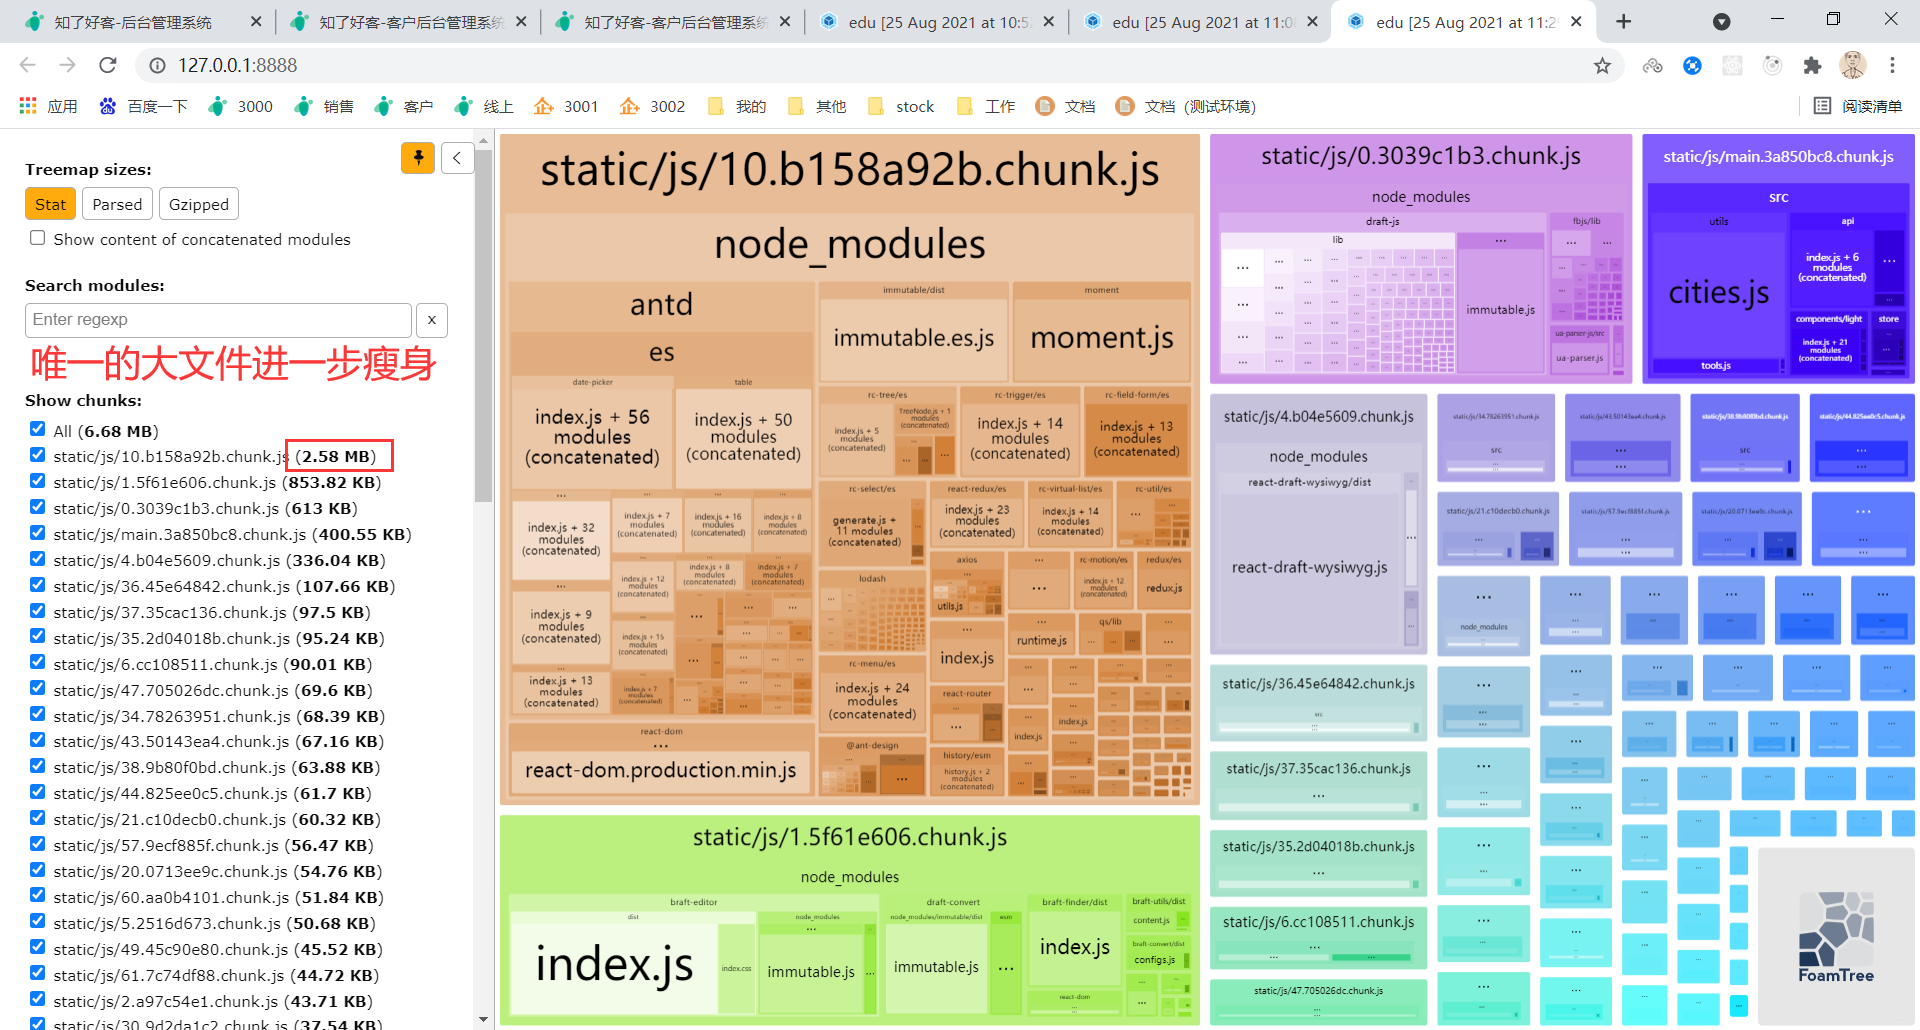
Task: Open the Extensions puzzle icon
Action: (1812, 65)
